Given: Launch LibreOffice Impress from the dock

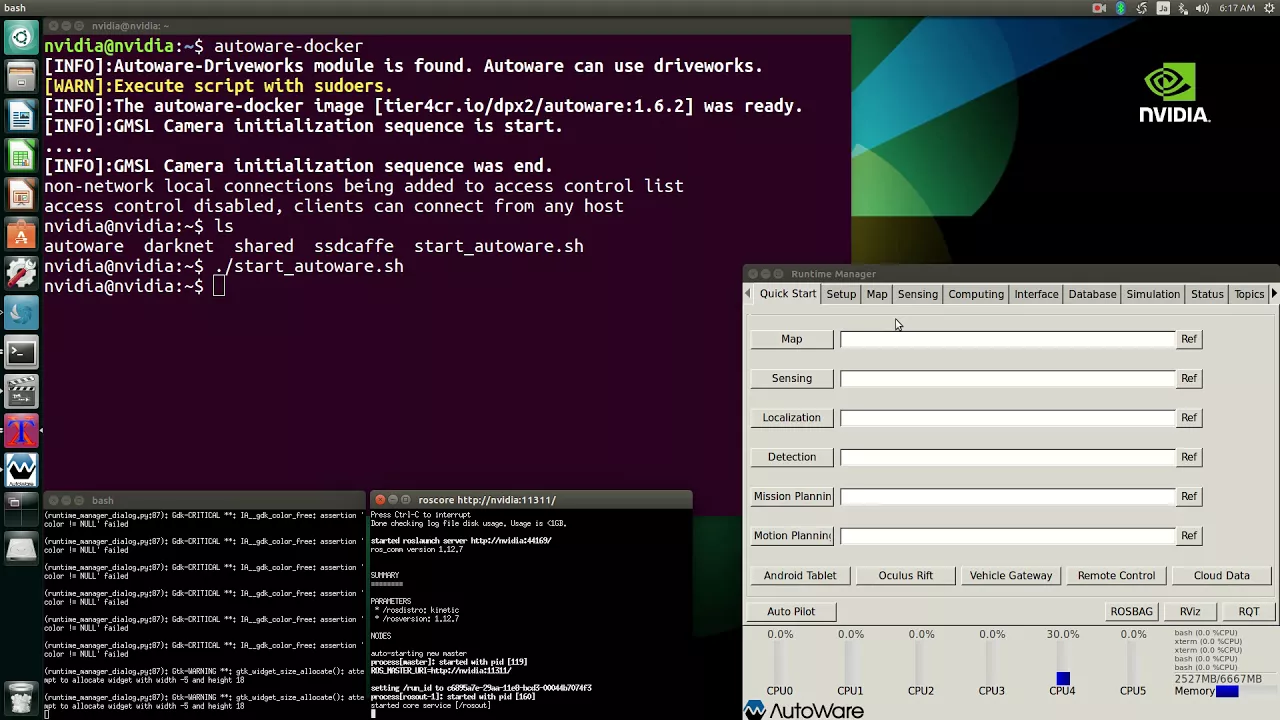Looking at the screenshot, I should pos(21,196).
